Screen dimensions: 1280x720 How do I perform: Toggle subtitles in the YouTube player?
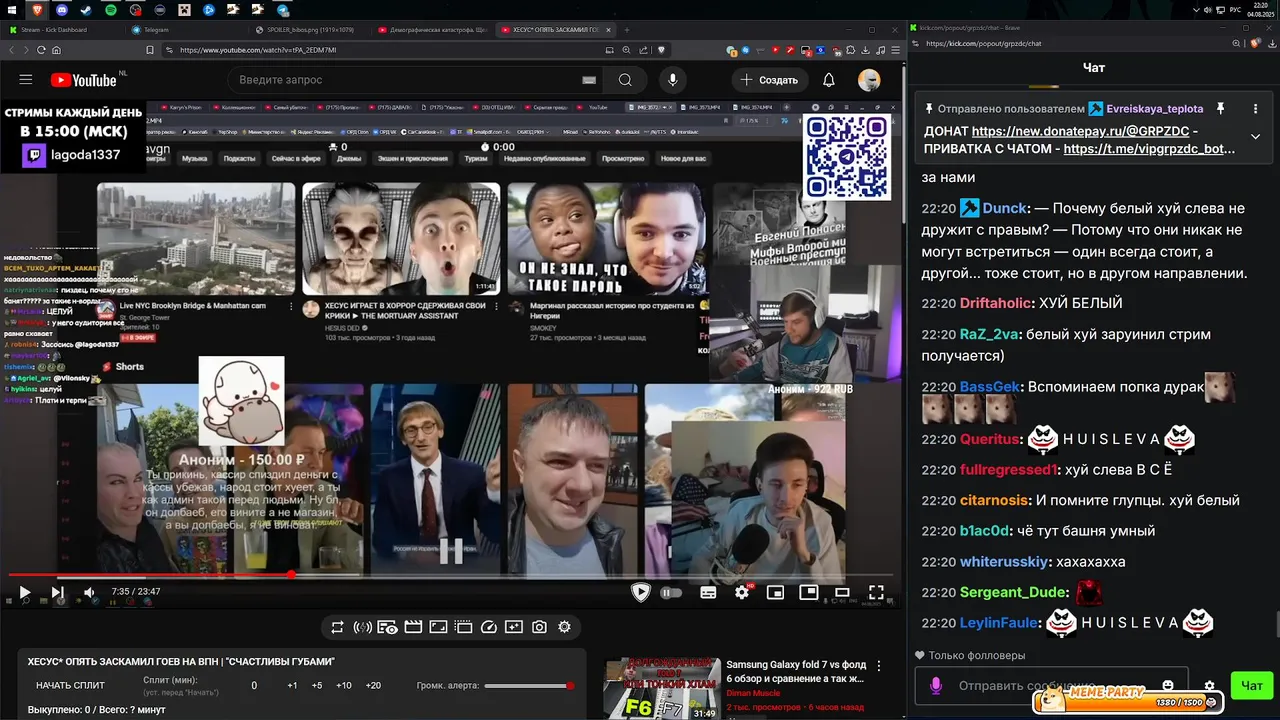tap(708, 592)
